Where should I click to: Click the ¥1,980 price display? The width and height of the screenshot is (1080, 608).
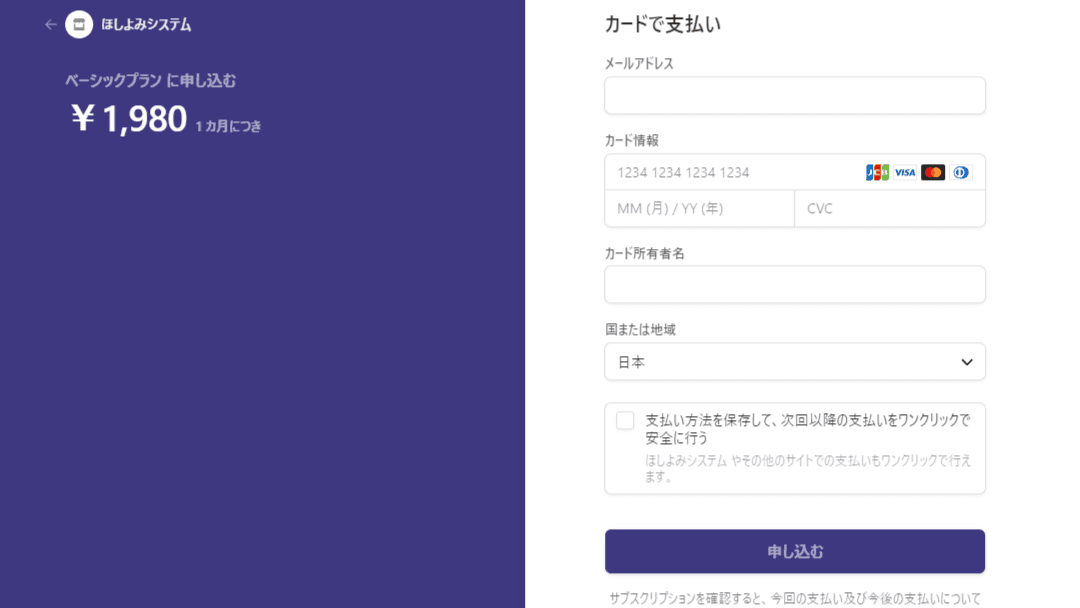(127, 118)
